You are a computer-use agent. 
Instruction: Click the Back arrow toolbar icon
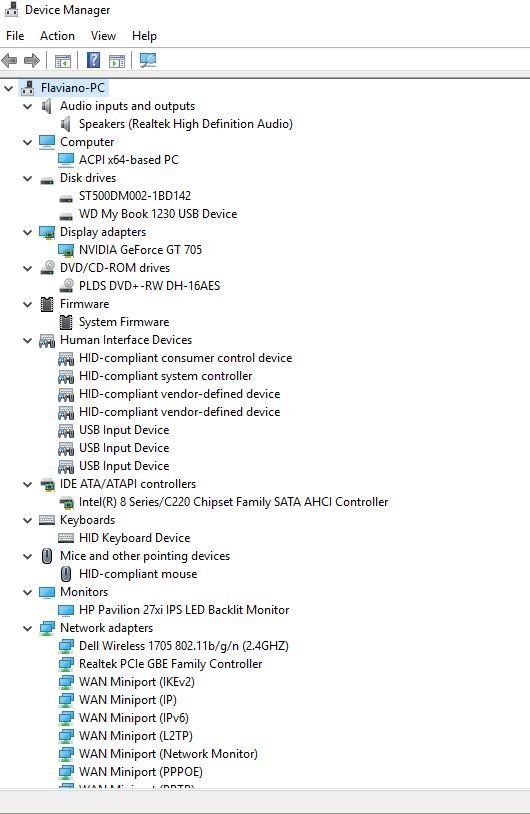click(x=9, y=61)
